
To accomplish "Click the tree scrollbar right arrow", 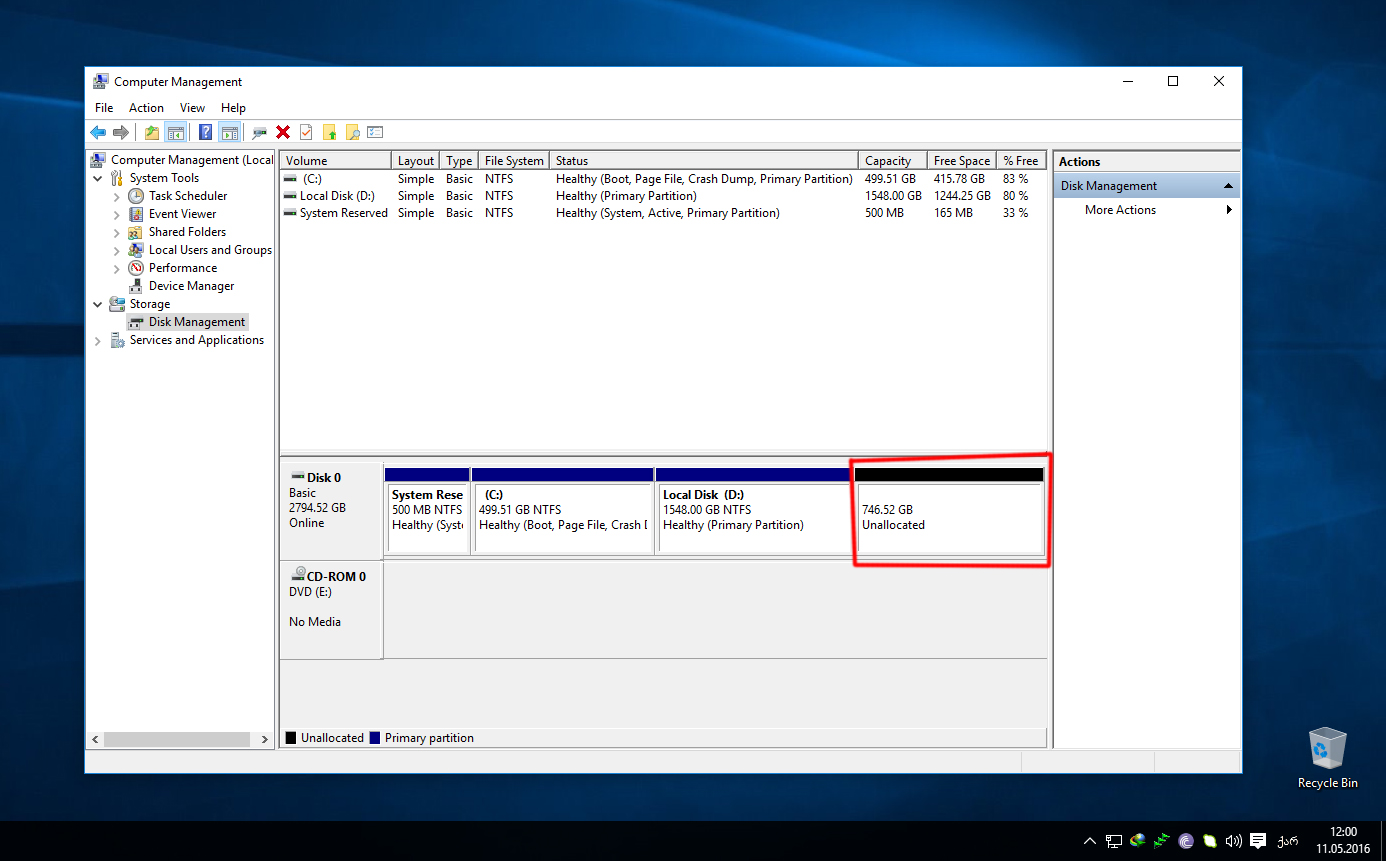I will (x=265, y=740).
